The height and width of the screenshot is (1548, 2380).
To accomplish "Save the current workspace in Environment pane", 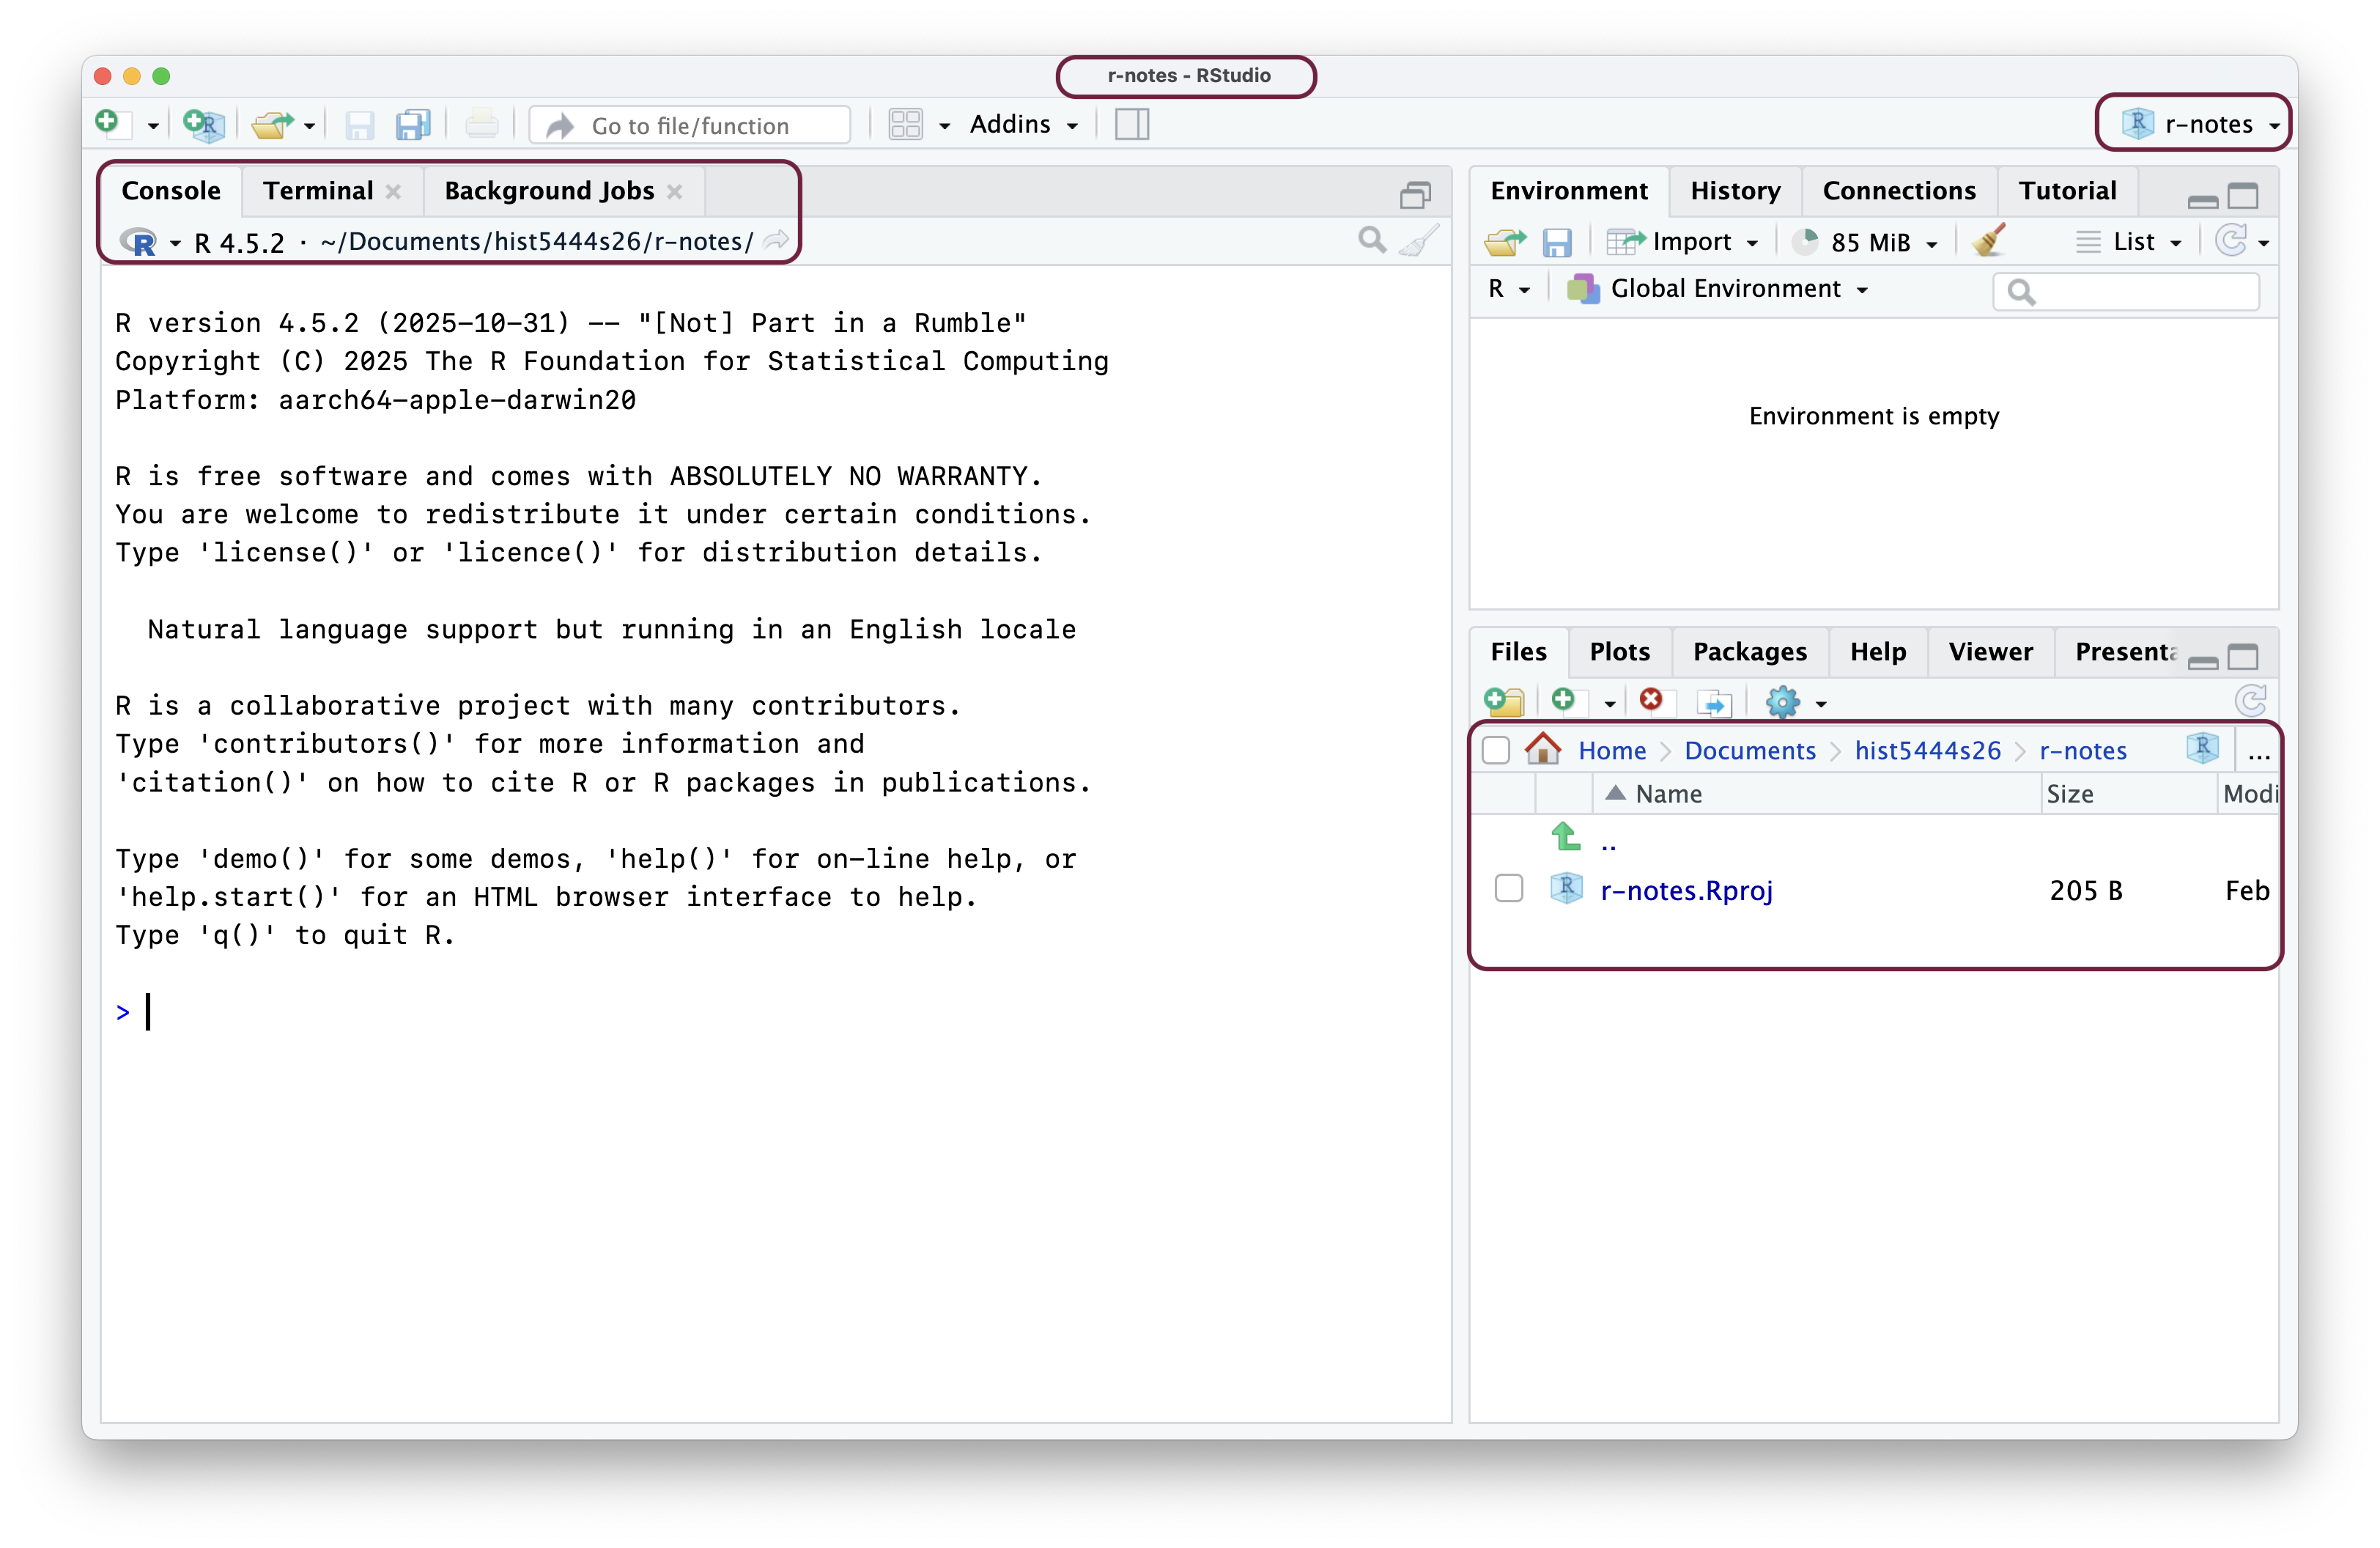I will click(1558, 241).
